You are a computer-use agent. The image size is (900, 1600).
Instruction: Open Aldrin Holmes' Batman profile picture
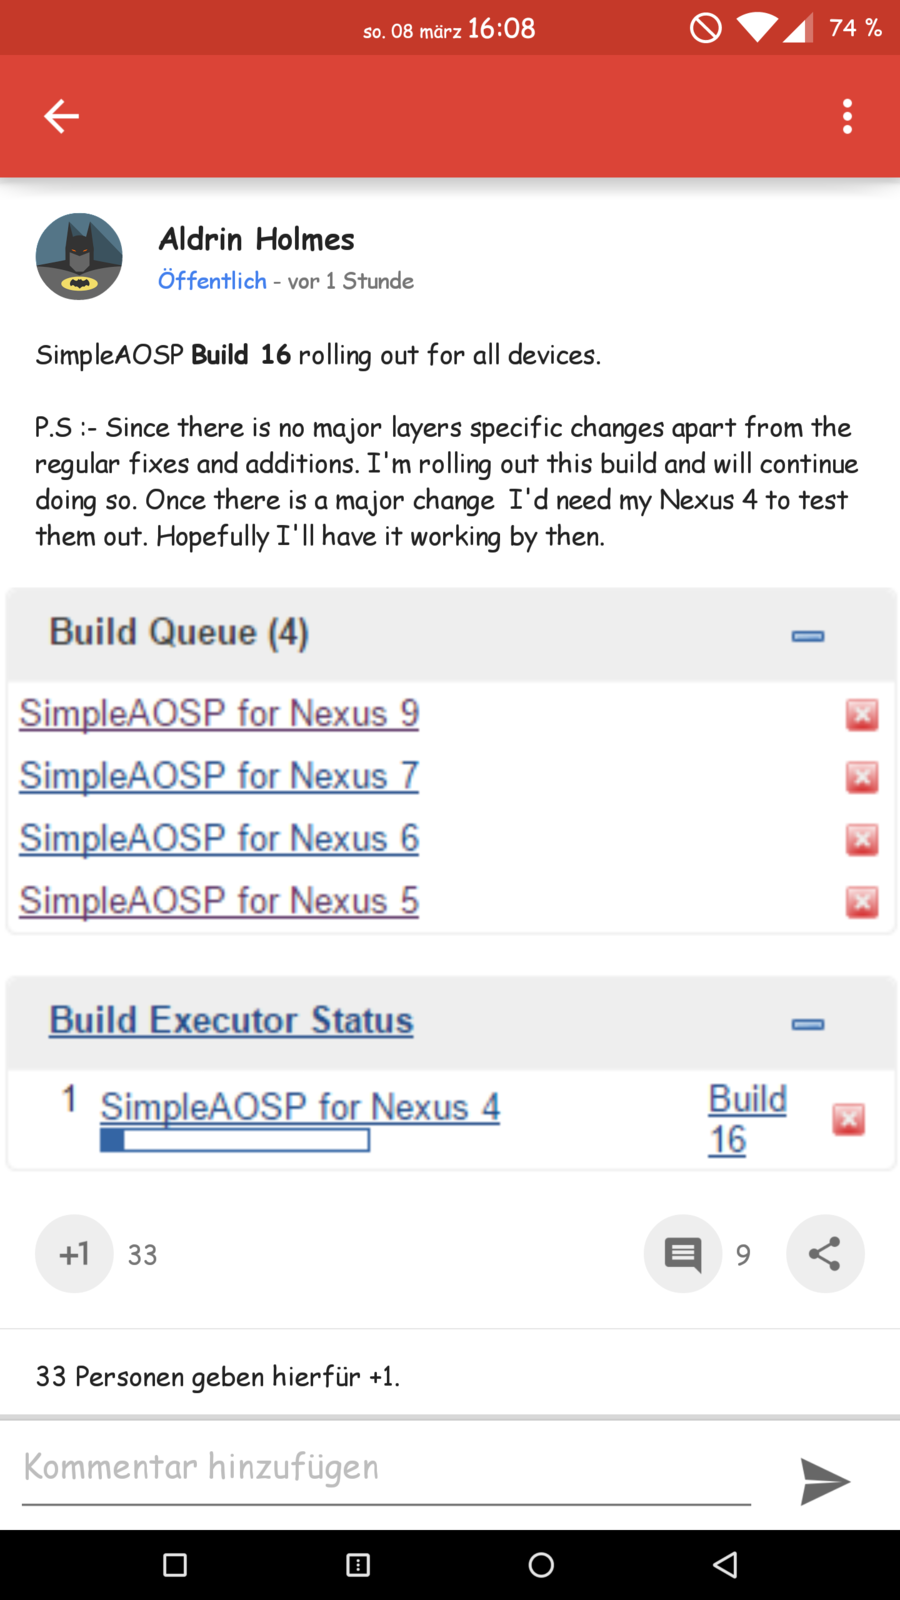[x=79, y=256]
